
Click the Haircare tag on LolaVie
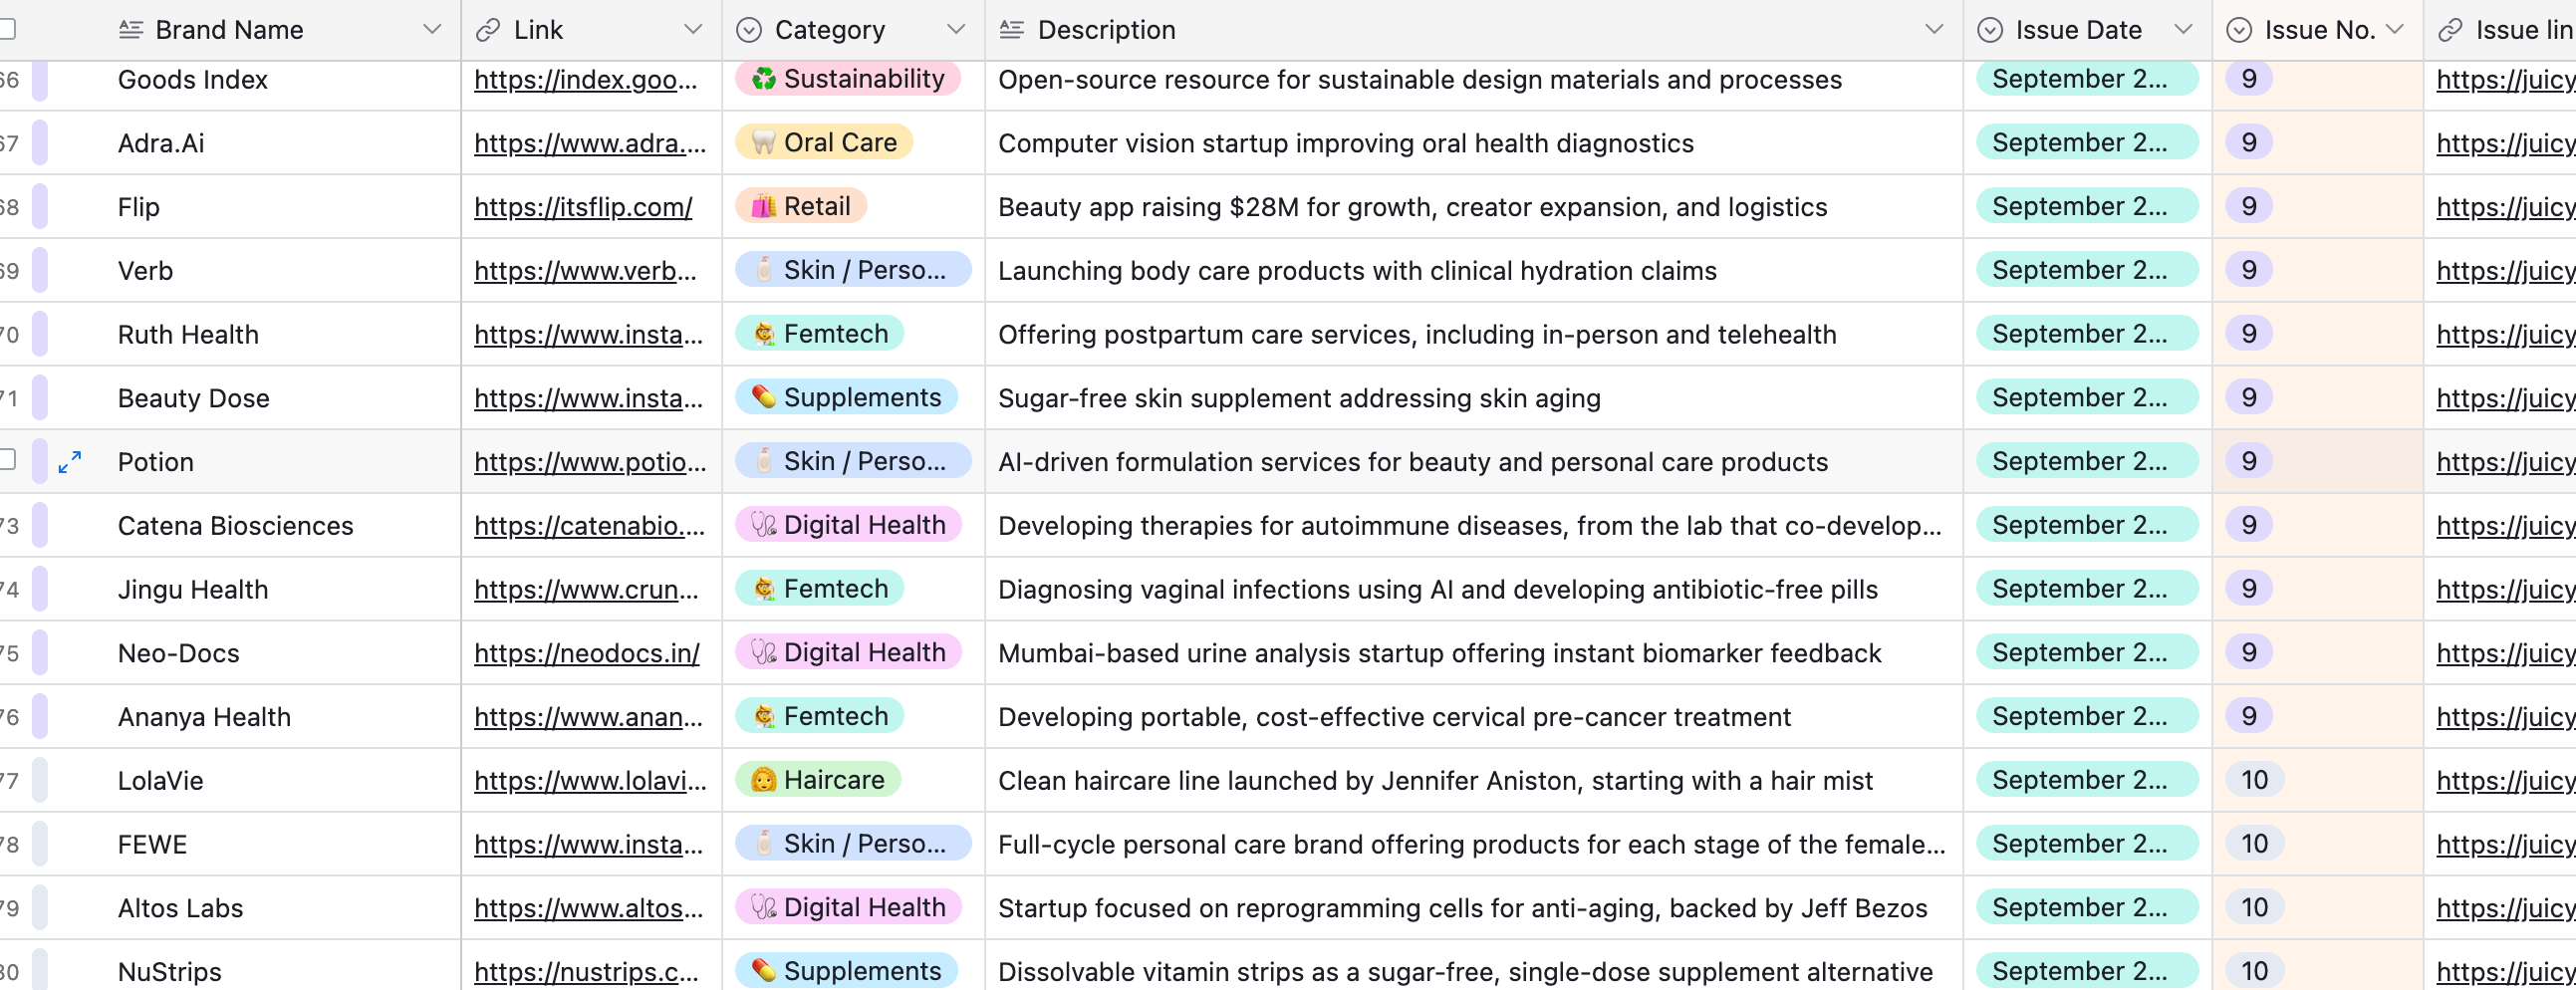[x=818, y=780]
